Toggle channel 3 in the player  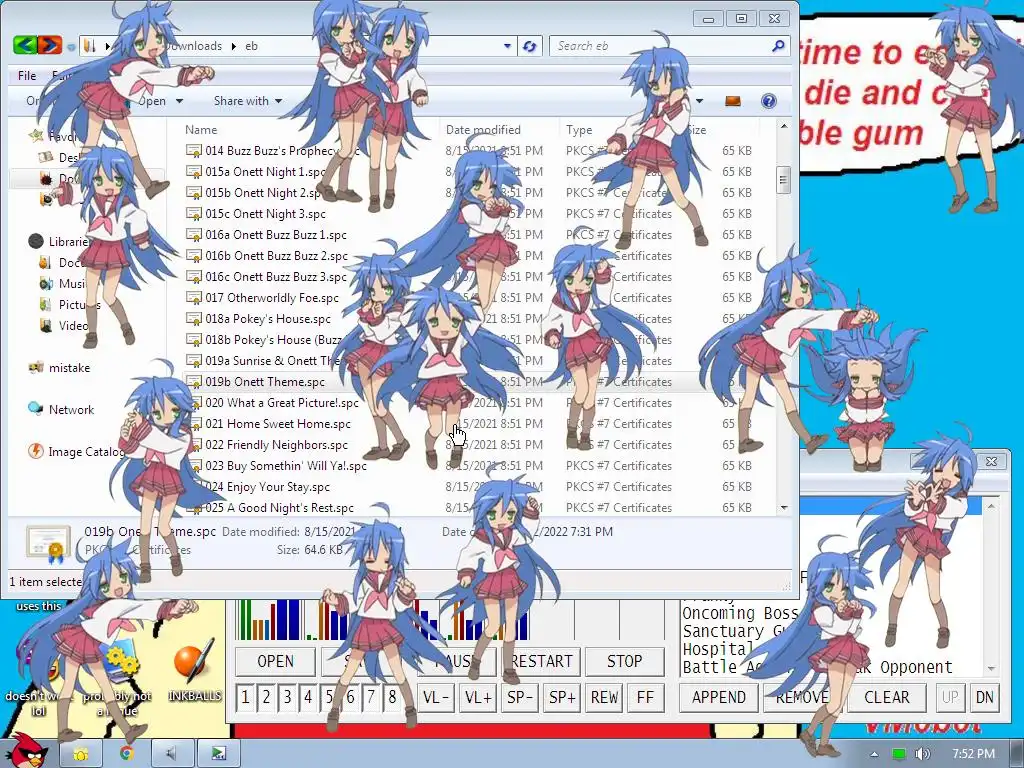(287, 697)
